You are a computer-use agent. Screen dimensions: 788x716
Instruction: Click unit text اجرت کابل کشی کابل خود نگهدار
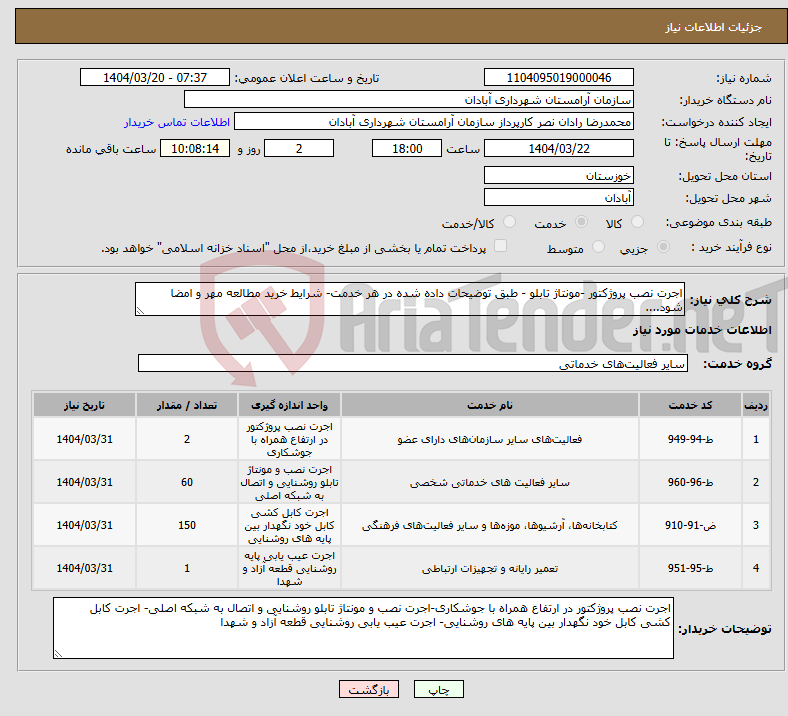point(289,526)
